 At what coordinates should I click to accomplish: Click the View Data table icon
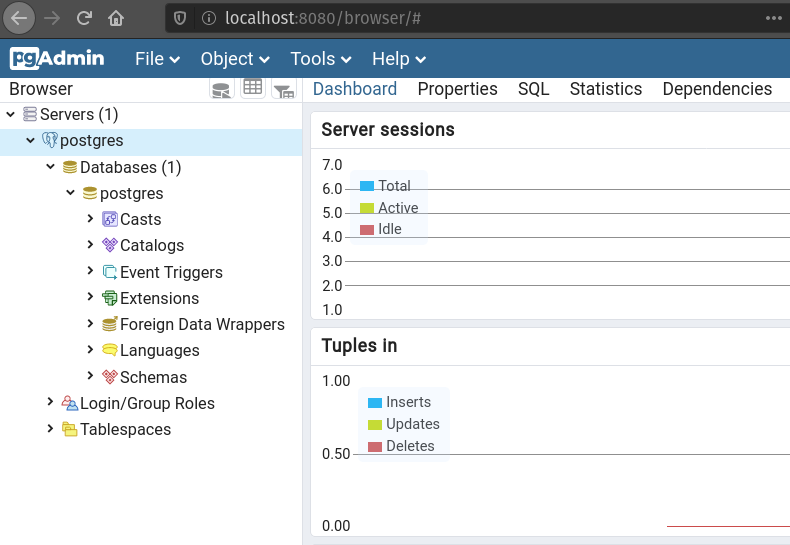(x=253, y=88)
